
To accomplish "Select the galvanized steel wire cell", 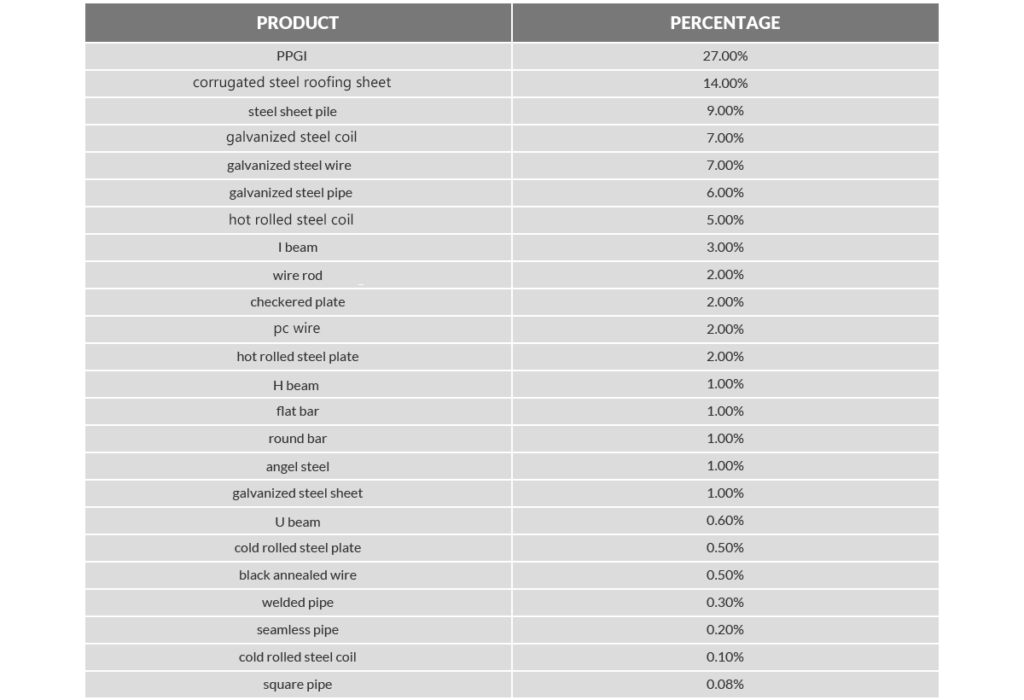I will 289,165.
